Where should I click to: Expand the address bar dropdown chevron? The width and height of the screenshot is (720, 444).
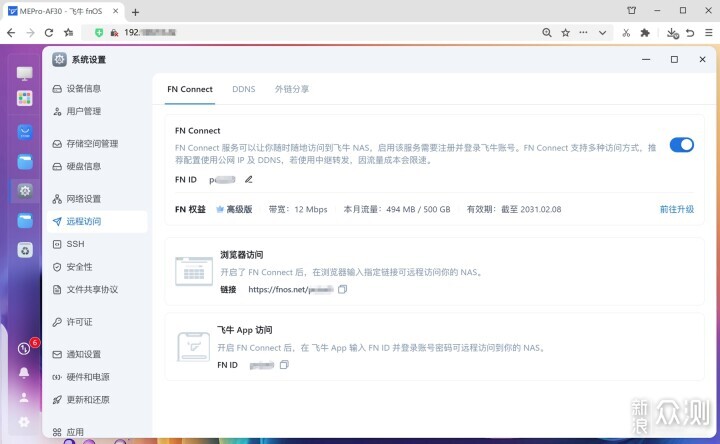[x=602, y=33]
